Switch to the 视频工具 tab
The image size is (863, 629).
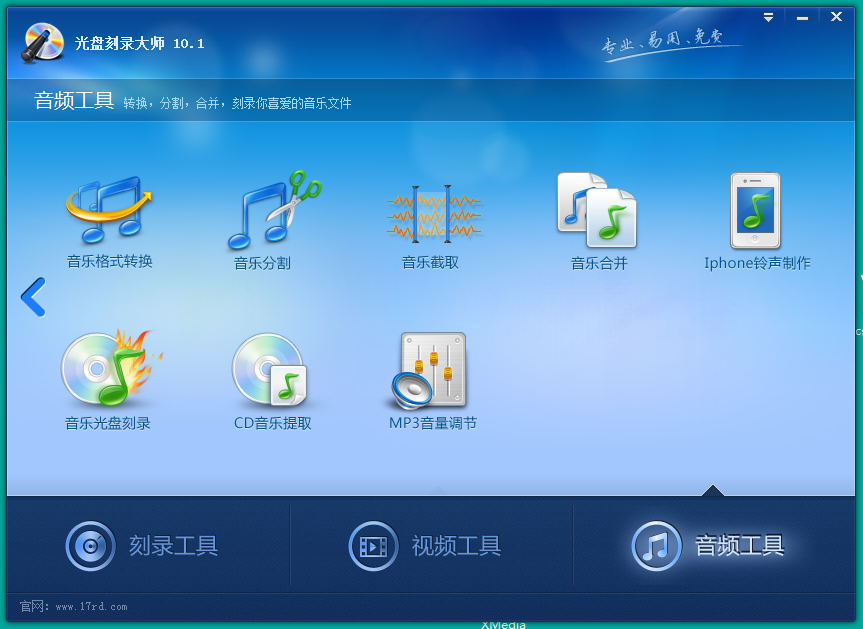[x=430, y=546]
